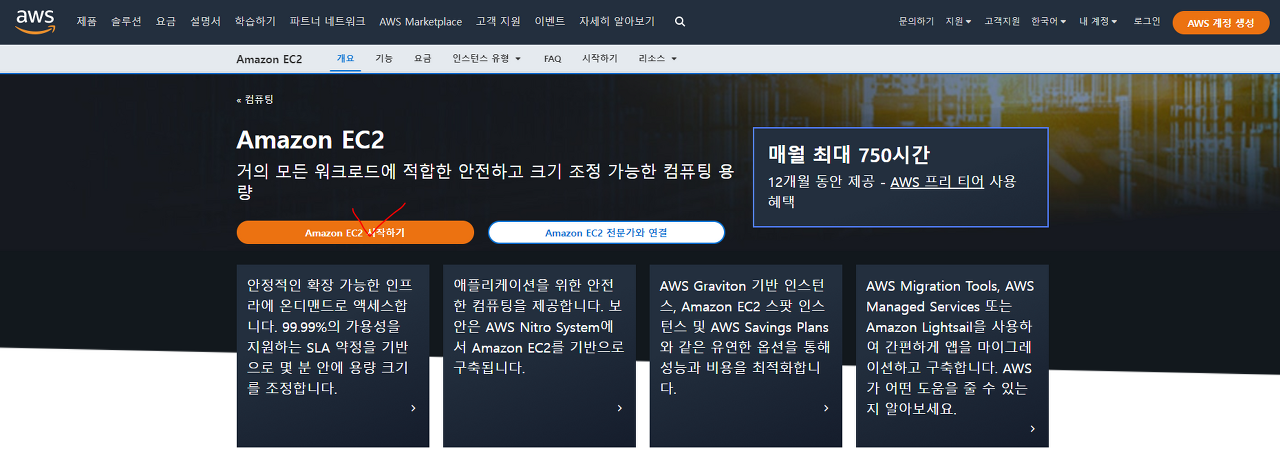Open the 고객 지원 menu

[498, 21]
